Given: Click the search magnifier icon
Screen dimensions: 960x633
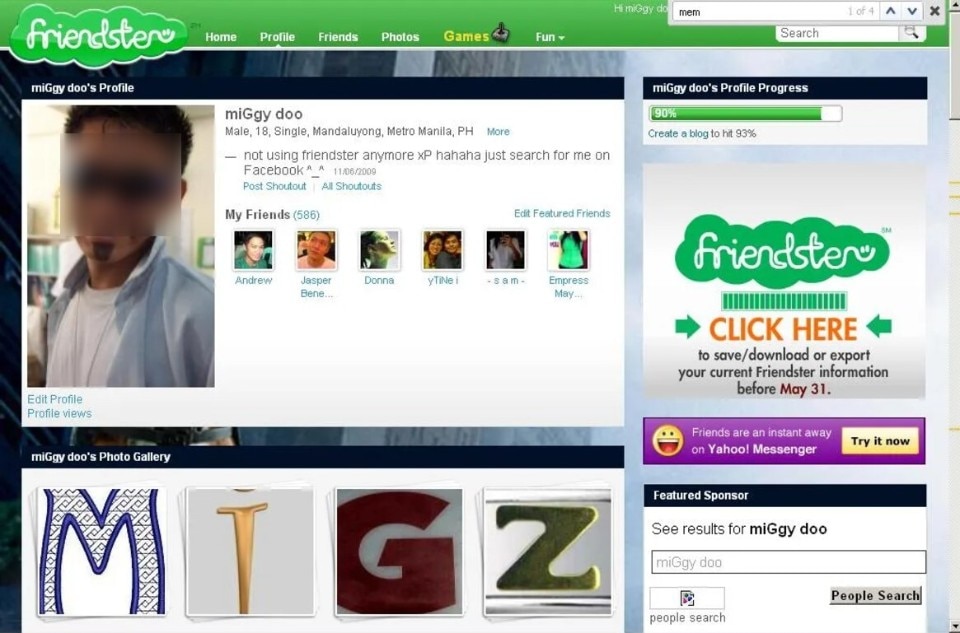Looking at the screenshot, I should 911,33.
